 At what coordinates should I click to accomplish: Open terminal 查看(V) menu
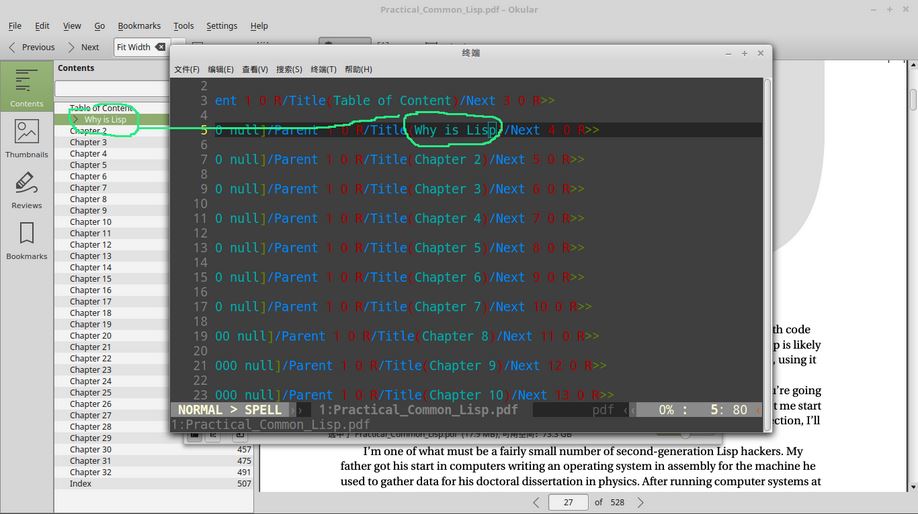tap(255, 69)
